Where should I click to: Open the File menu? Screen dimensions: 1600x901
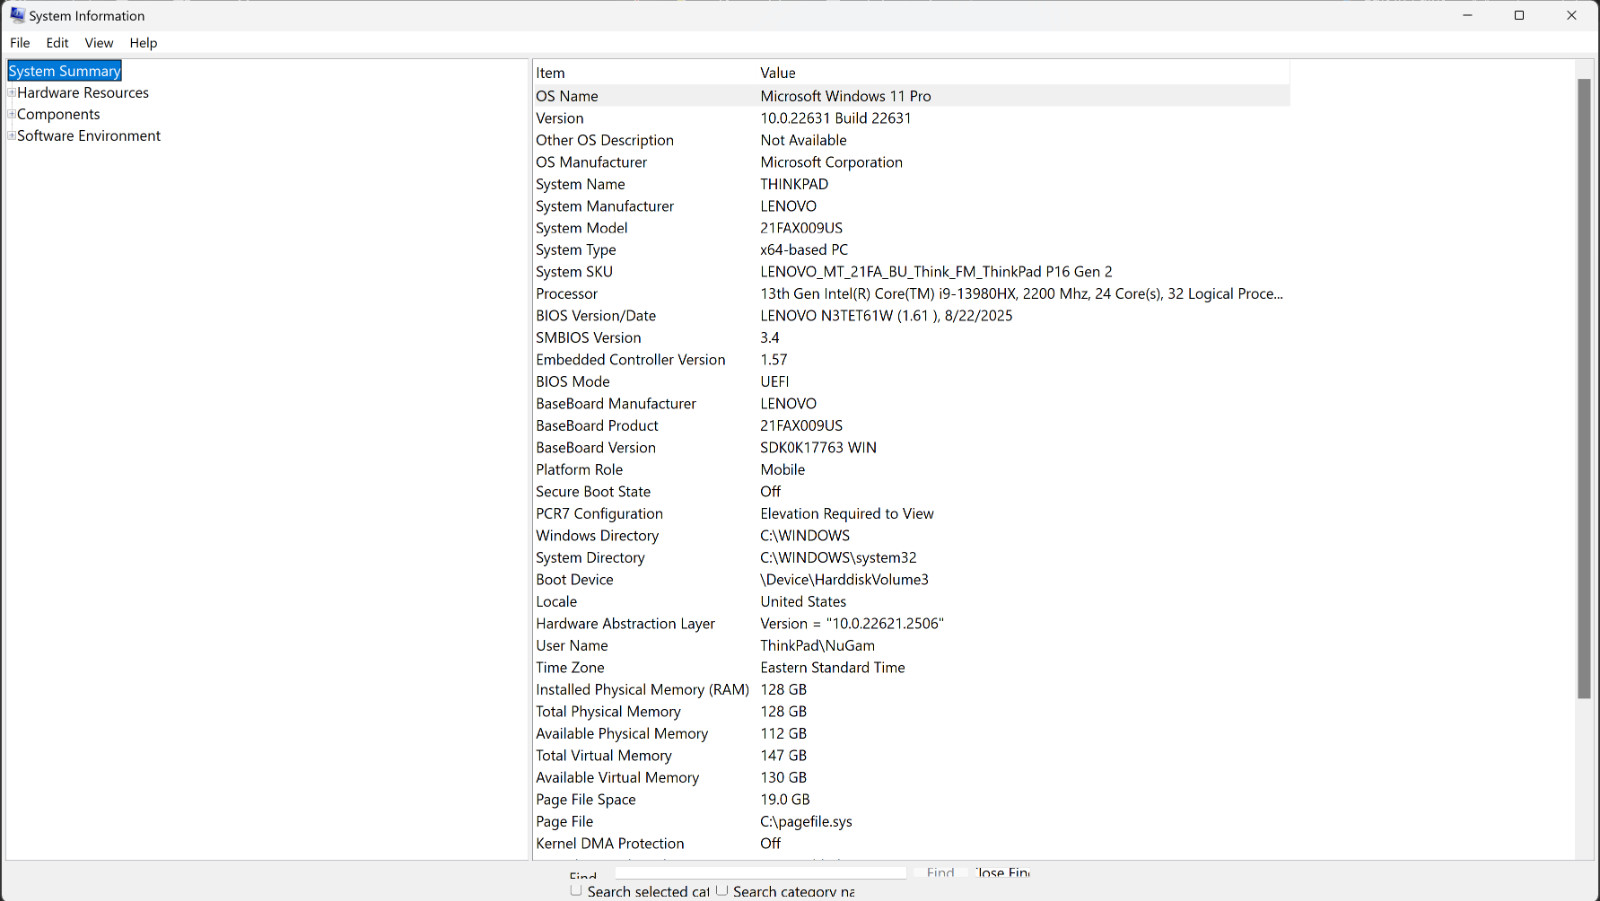[x=20, y=43]
